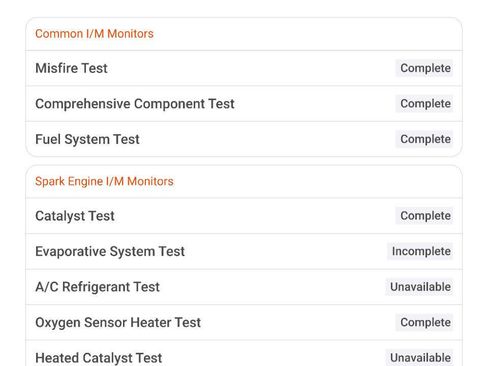Screen dimensions: 488x366
Task: Open the Oxygen Sensor Heater Test row
Action: pos(244,322)
